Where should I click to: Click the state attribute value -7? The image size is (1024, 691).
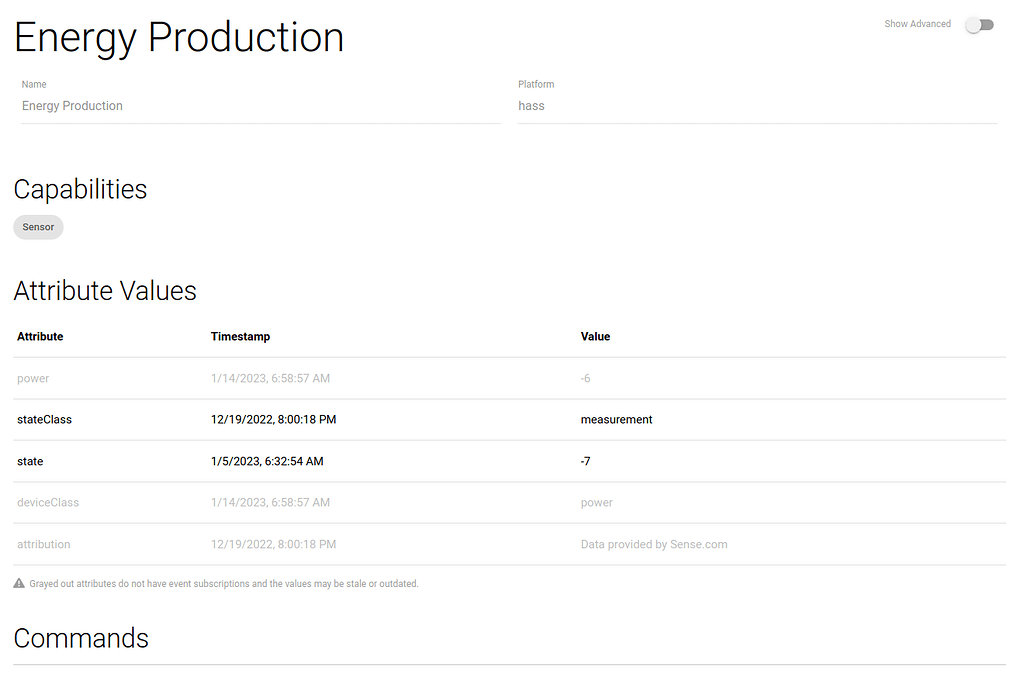585,461
